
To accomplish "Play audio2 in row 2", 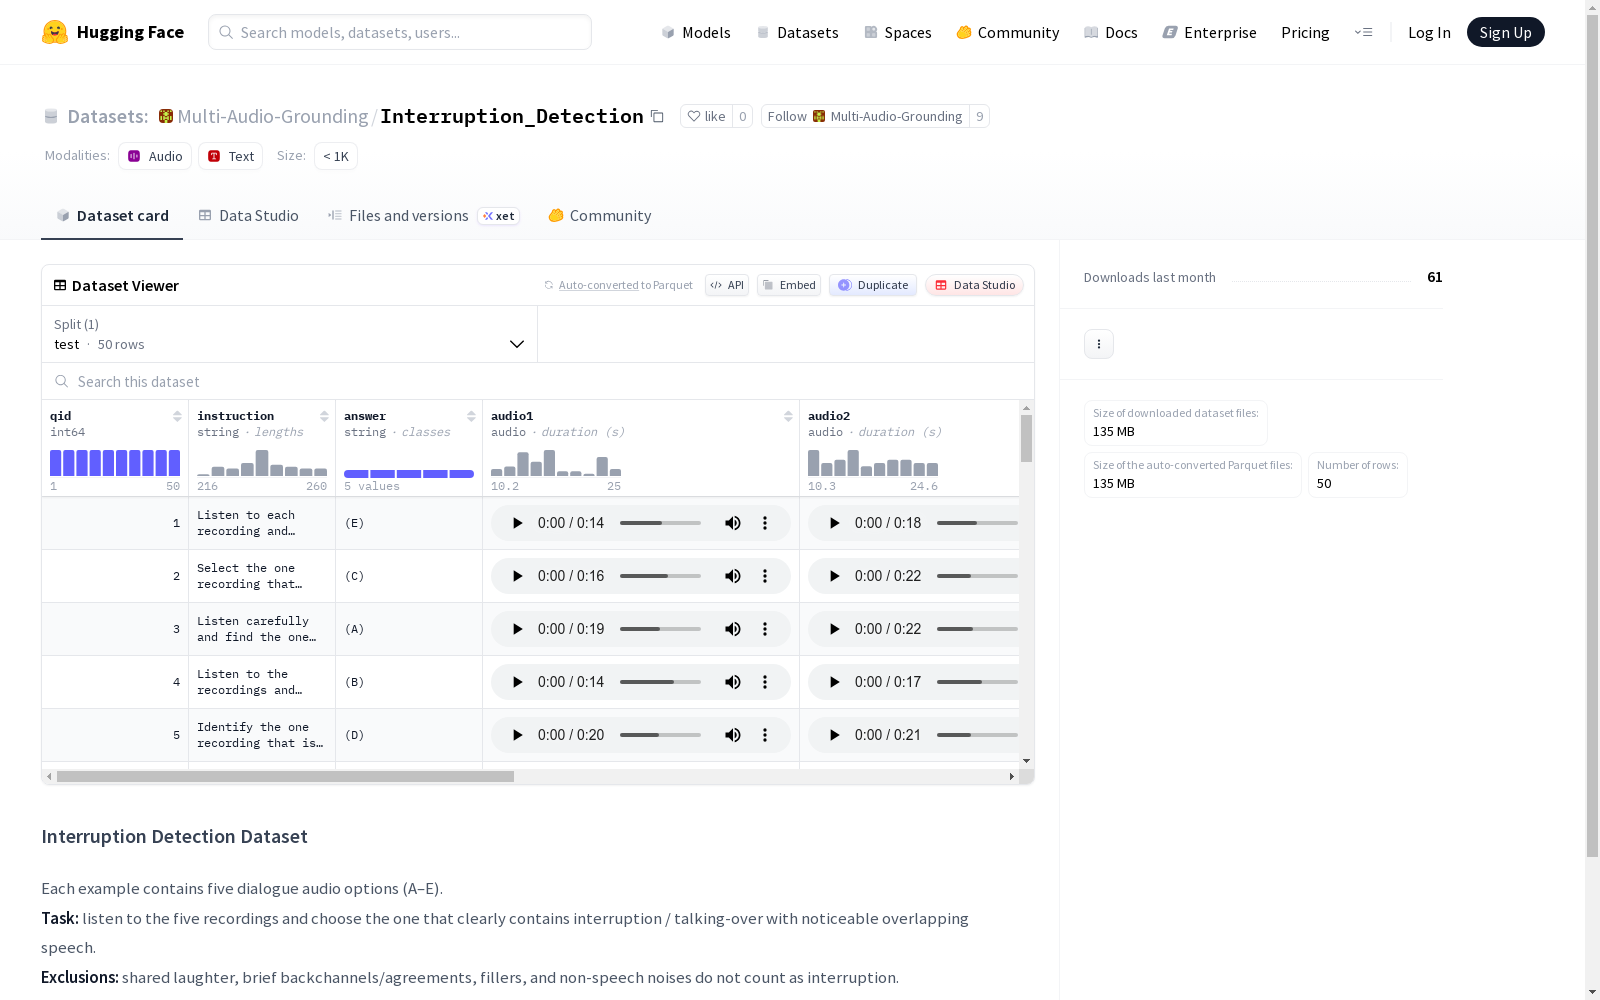I will pyautogui.click(x=834, y=576).
